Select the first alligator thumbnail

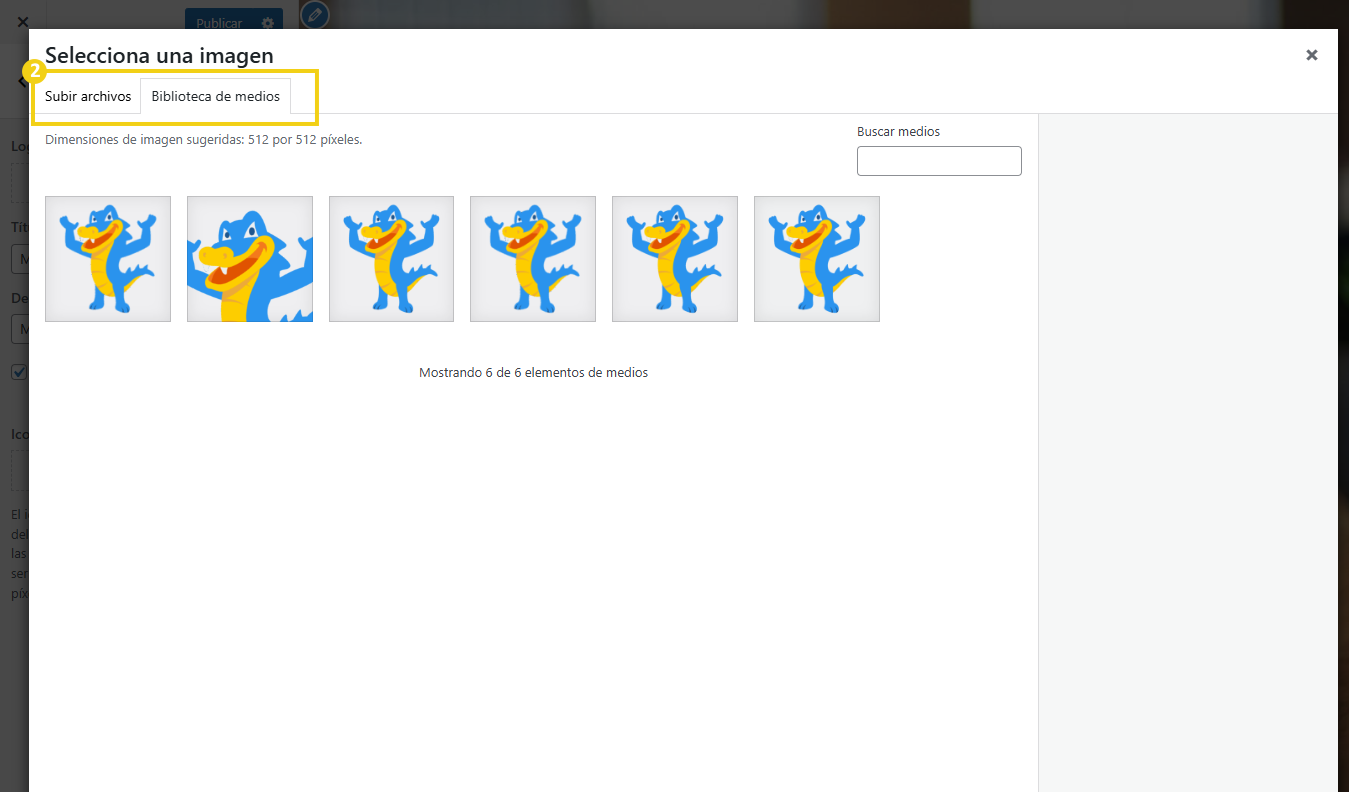[x=107, y=258]
